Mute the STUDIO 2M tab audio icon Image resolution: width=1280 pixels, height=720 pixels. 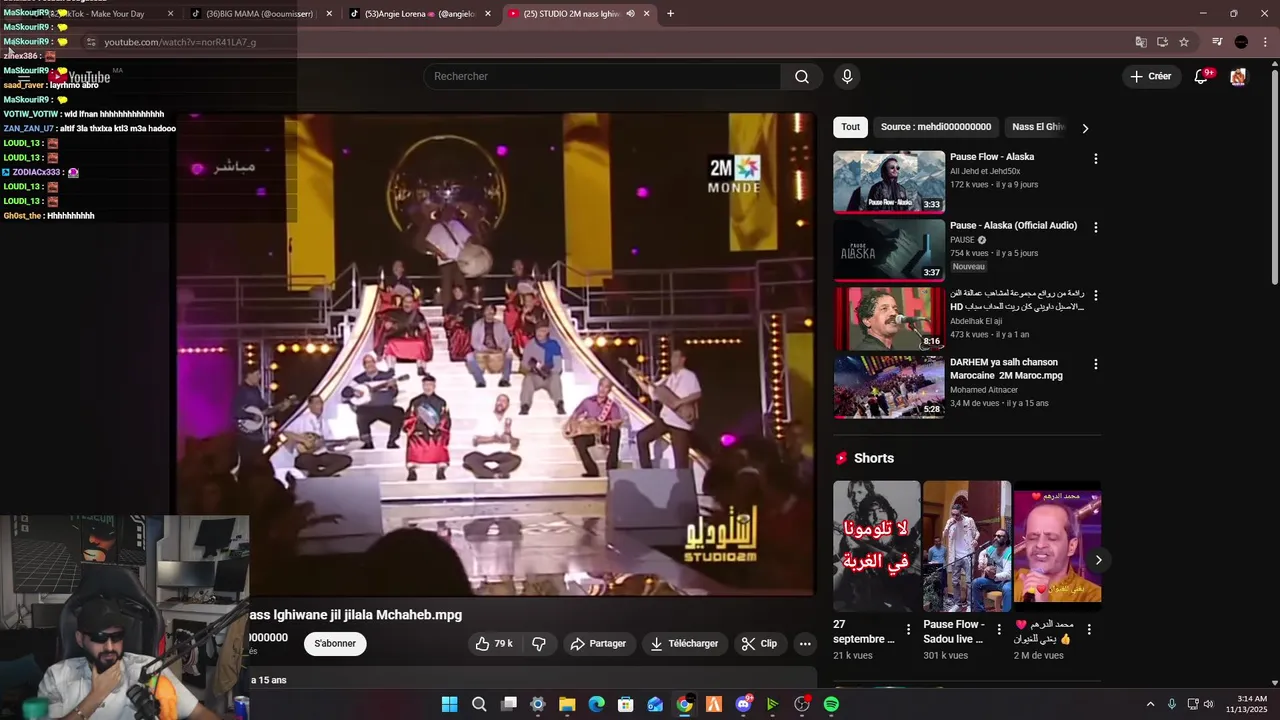pos(630,14)
